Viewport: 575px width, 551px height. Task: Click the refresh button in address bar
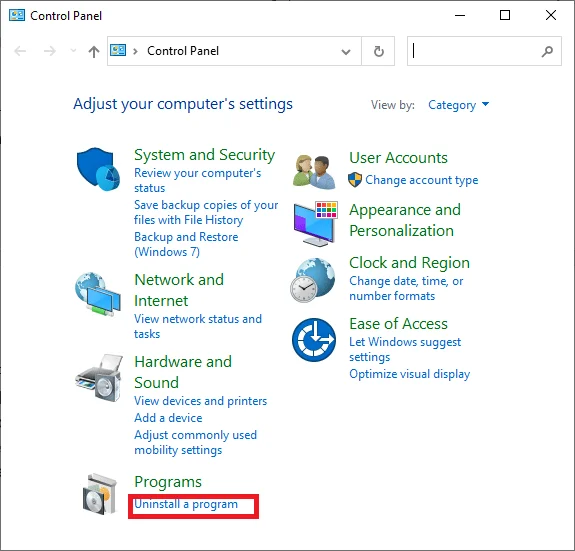point(378,51)
